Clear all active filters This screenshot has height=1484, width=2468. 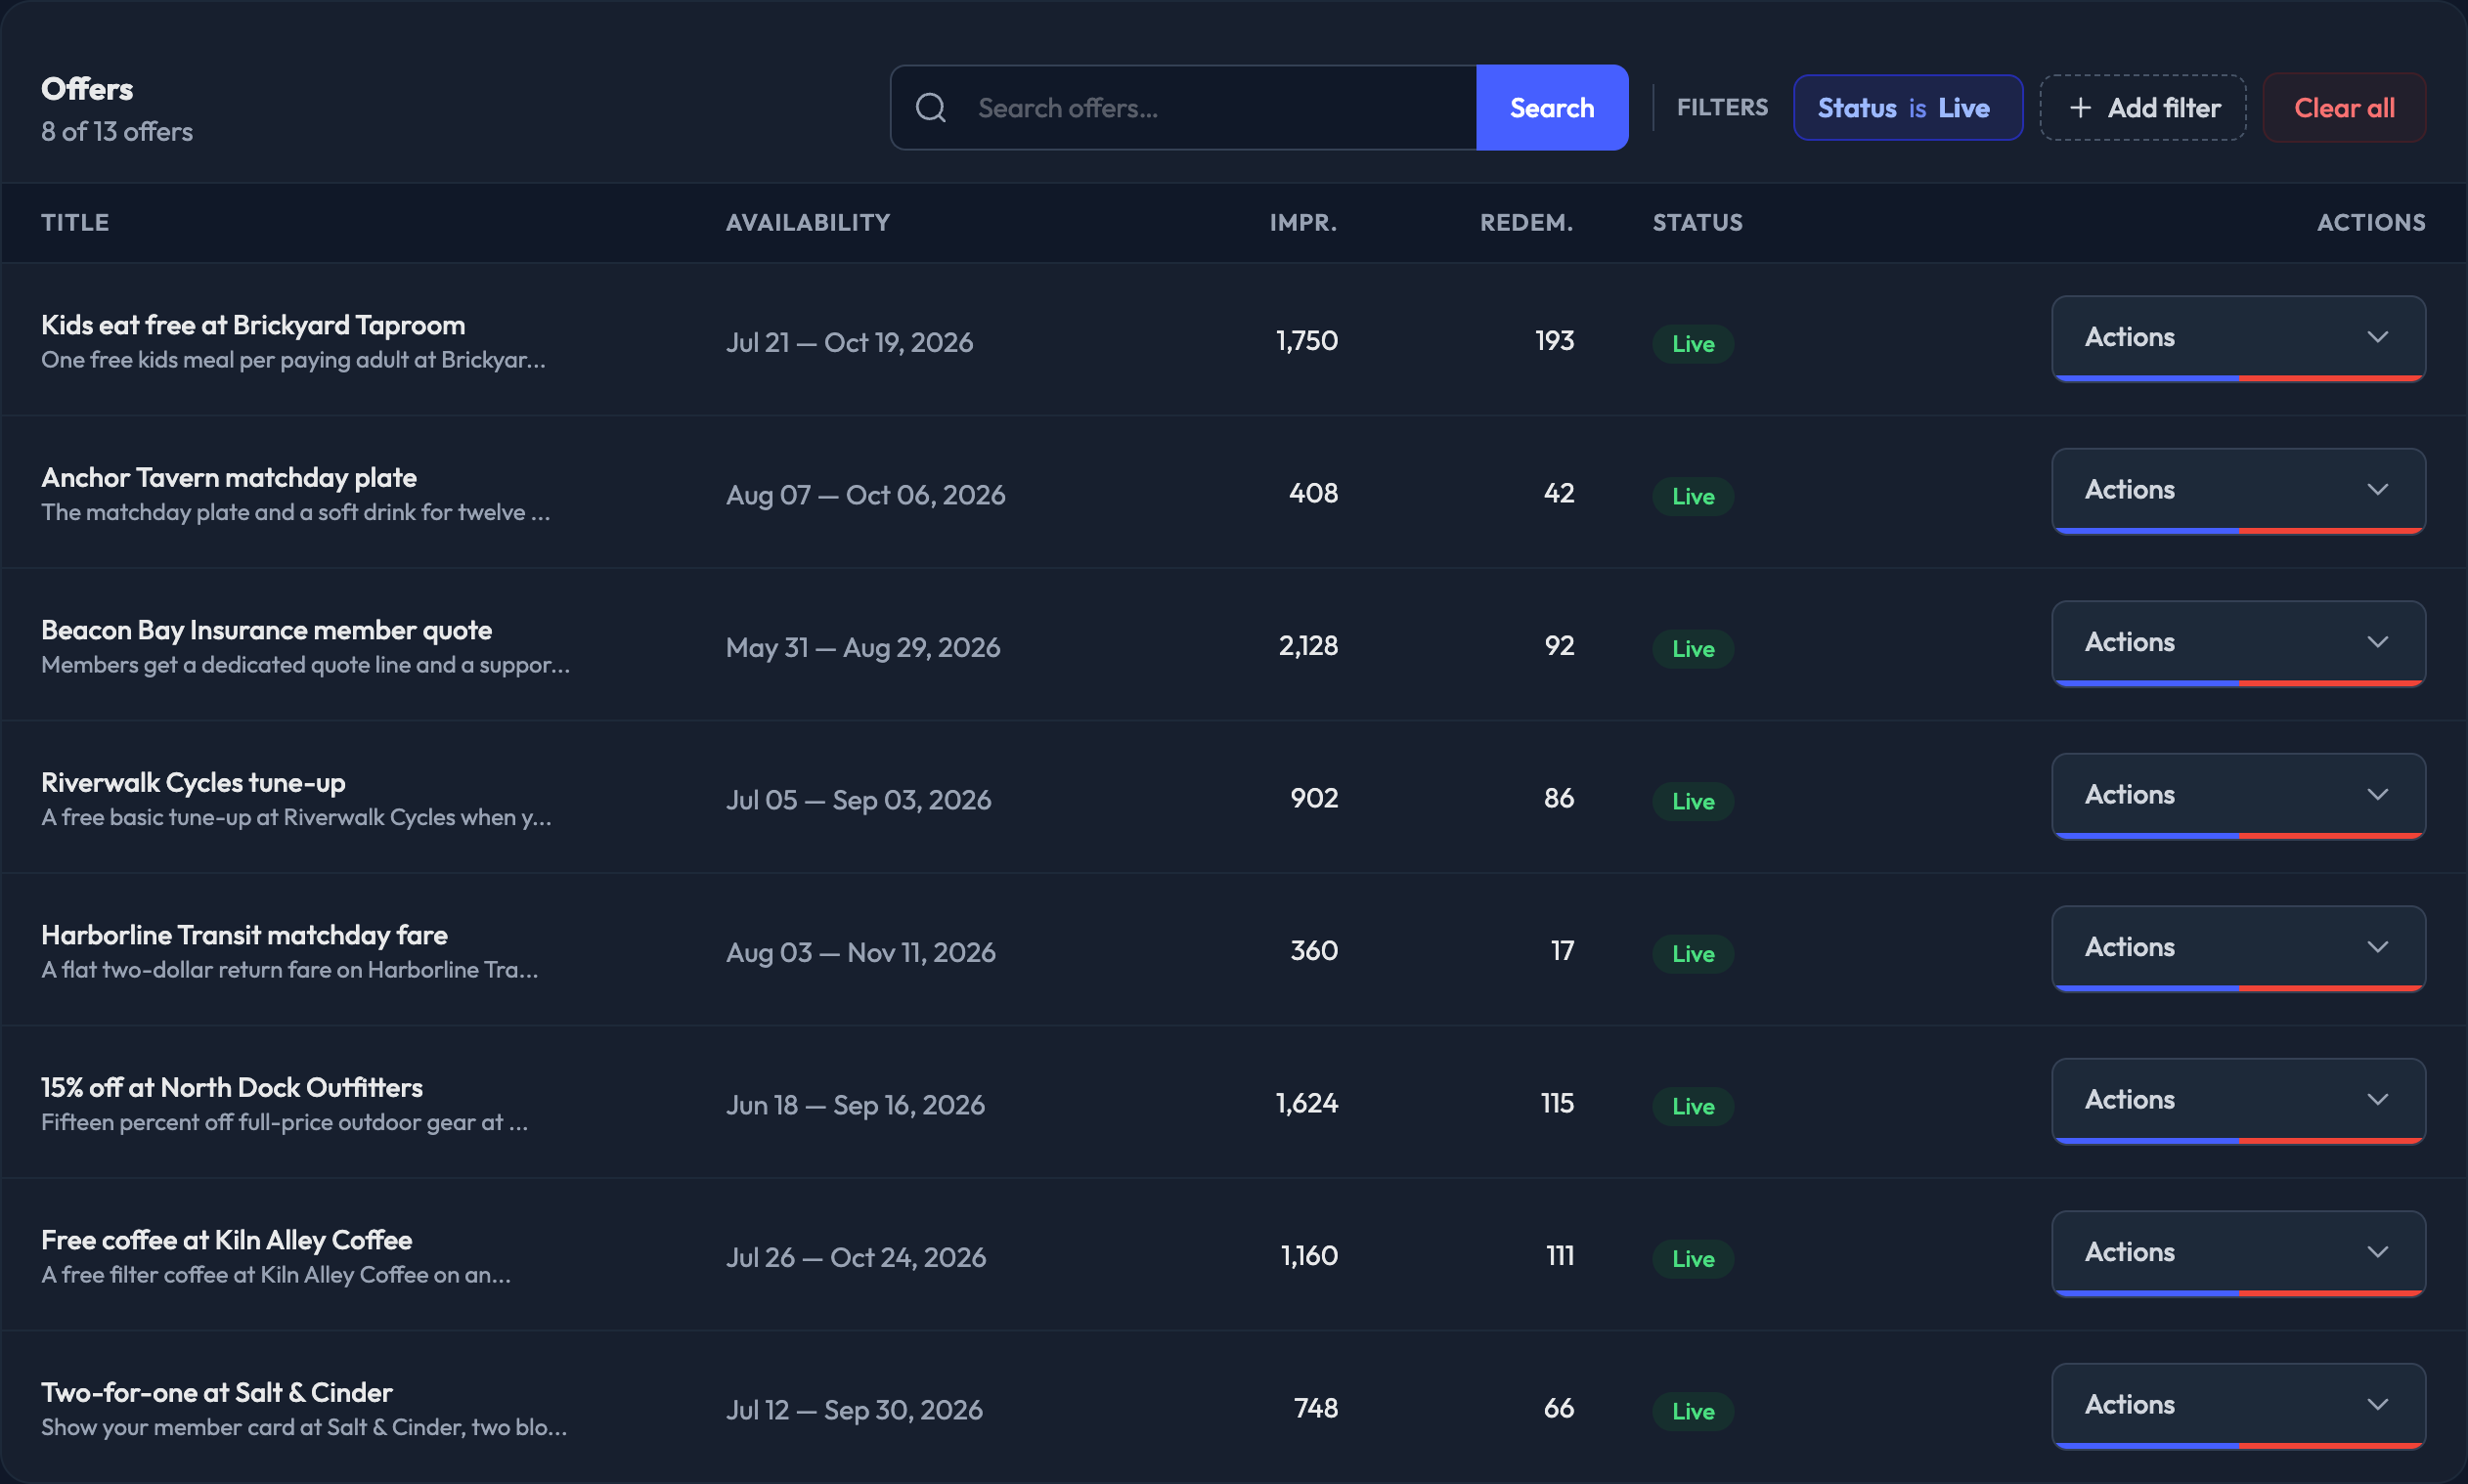[2344, 108]
